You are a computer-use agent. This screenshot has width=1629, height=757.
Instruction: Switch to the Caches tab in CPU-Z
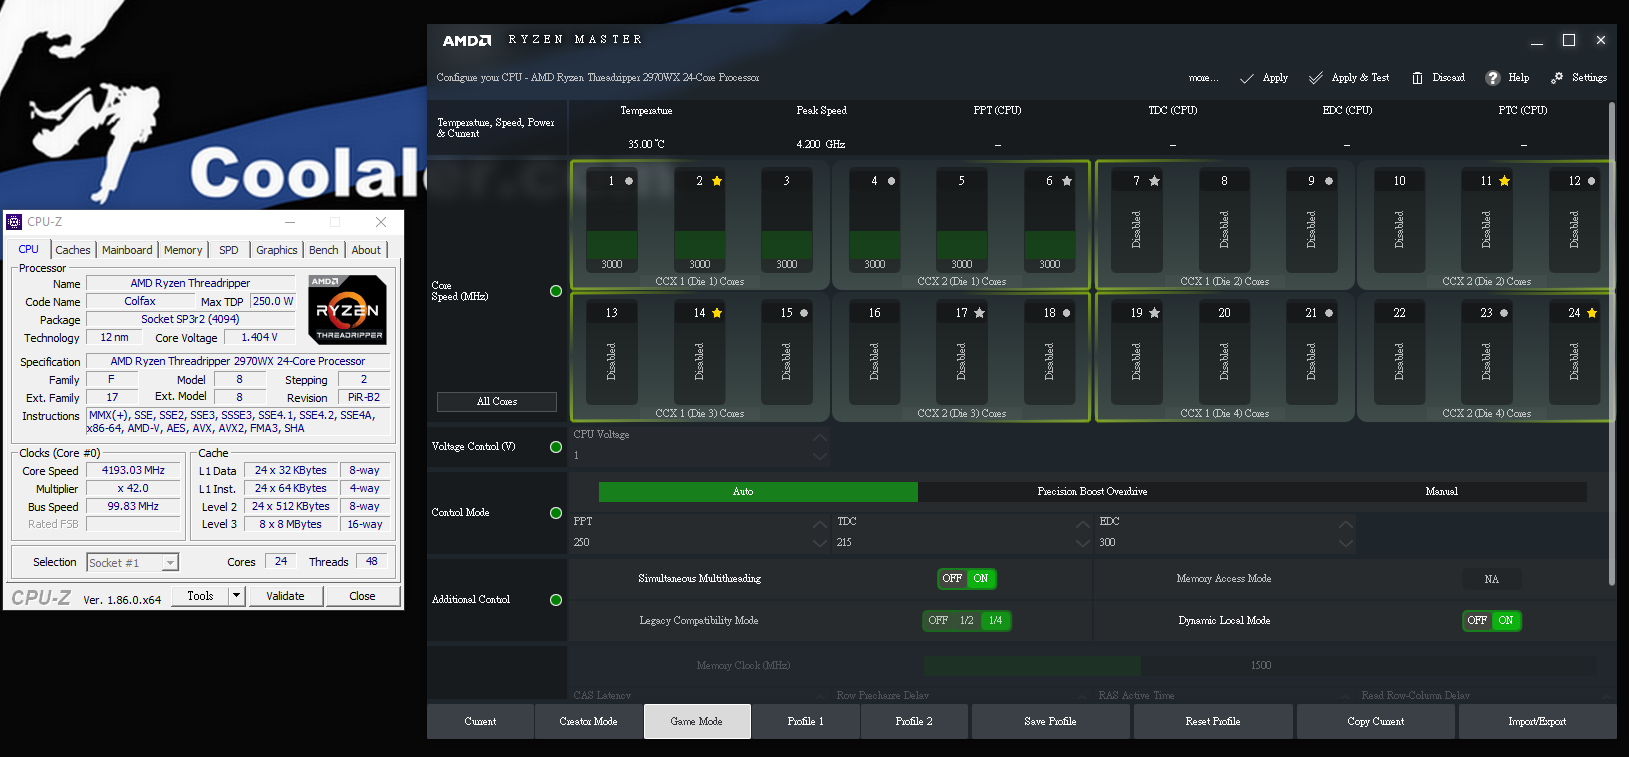tap(73, 250)
